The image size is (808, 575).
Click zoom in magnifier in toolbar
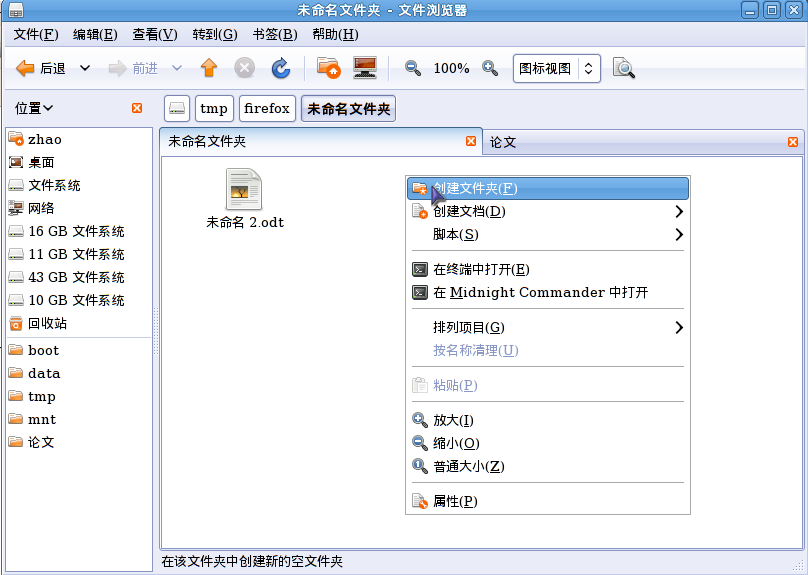(x=490, y=68)
